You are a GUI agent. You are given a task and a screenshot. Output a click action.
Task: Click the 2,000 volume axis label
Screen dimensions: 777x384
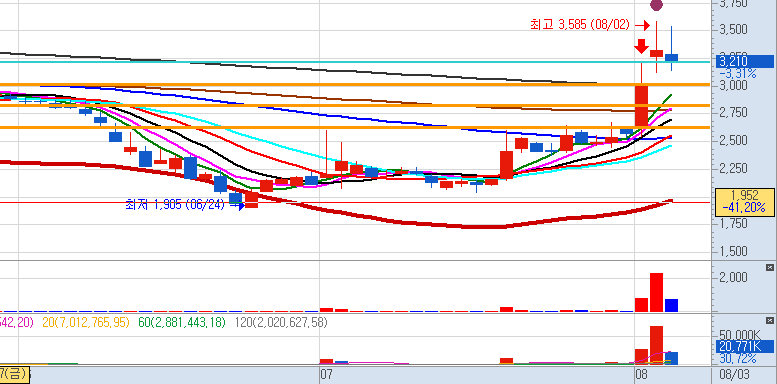733,277
